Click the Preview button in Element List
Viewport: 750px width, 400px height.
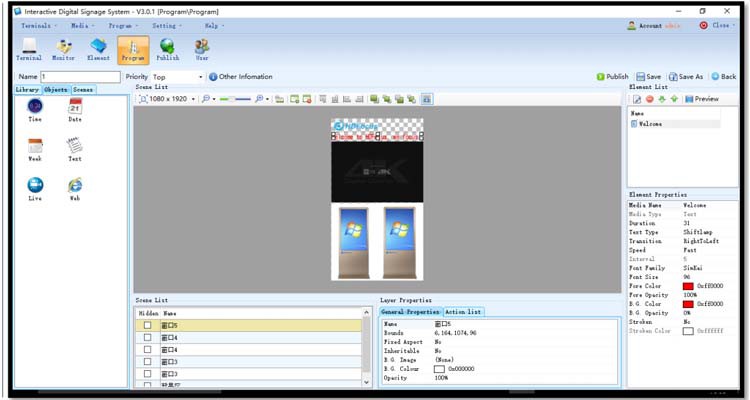(x=702, y=99)
